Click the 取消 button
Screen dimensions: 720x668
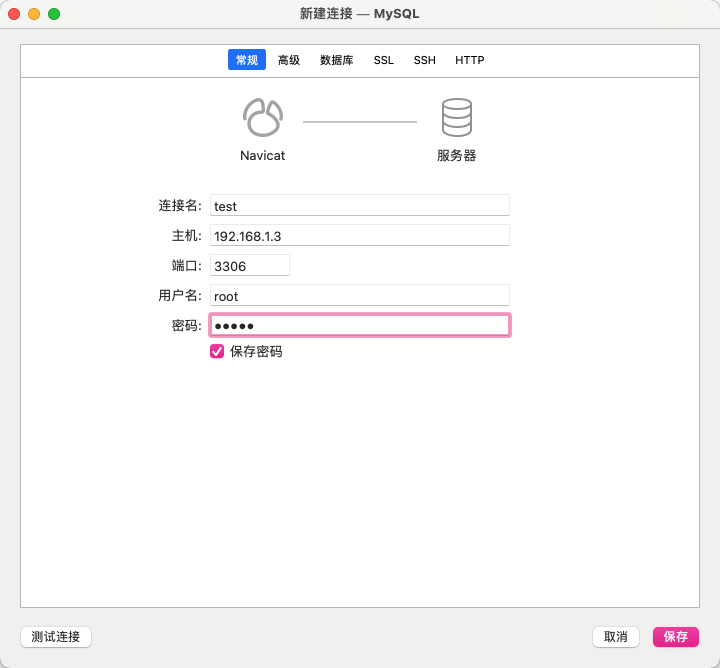pos(615,637)
